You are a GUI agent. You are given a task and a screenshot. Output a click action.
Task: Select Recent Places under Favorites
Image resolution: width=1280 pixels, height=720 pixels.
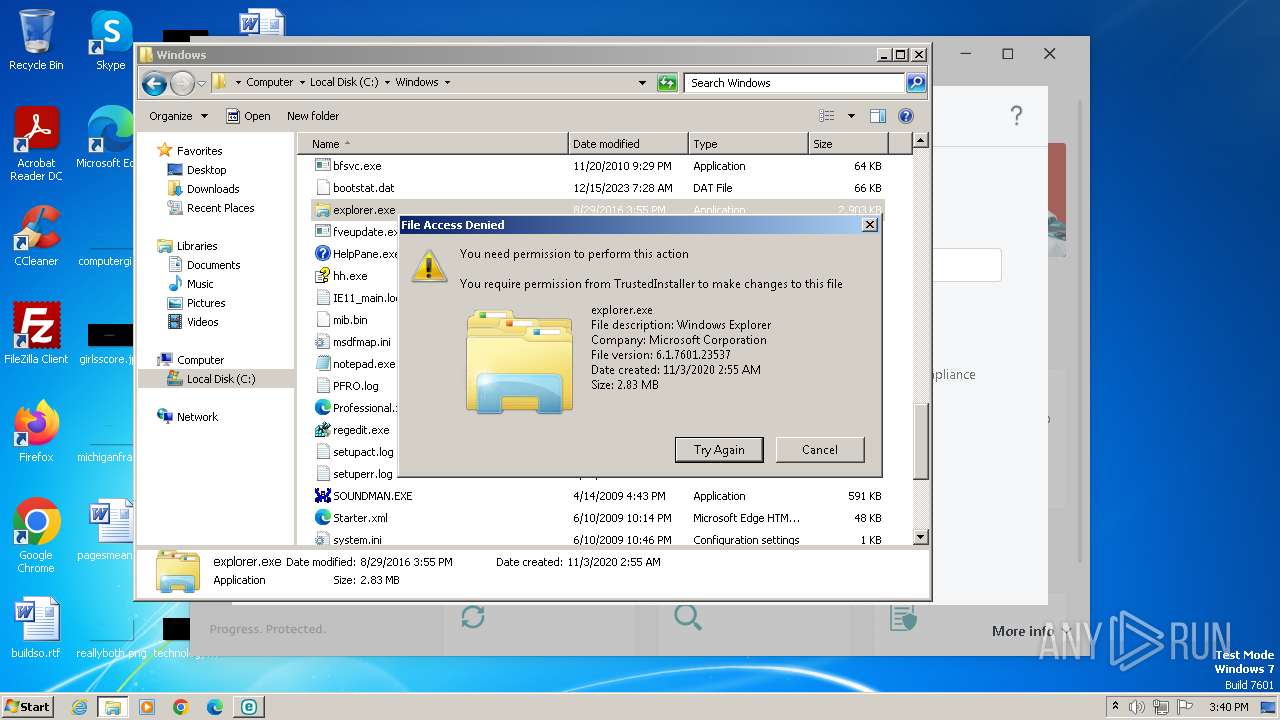211,208
